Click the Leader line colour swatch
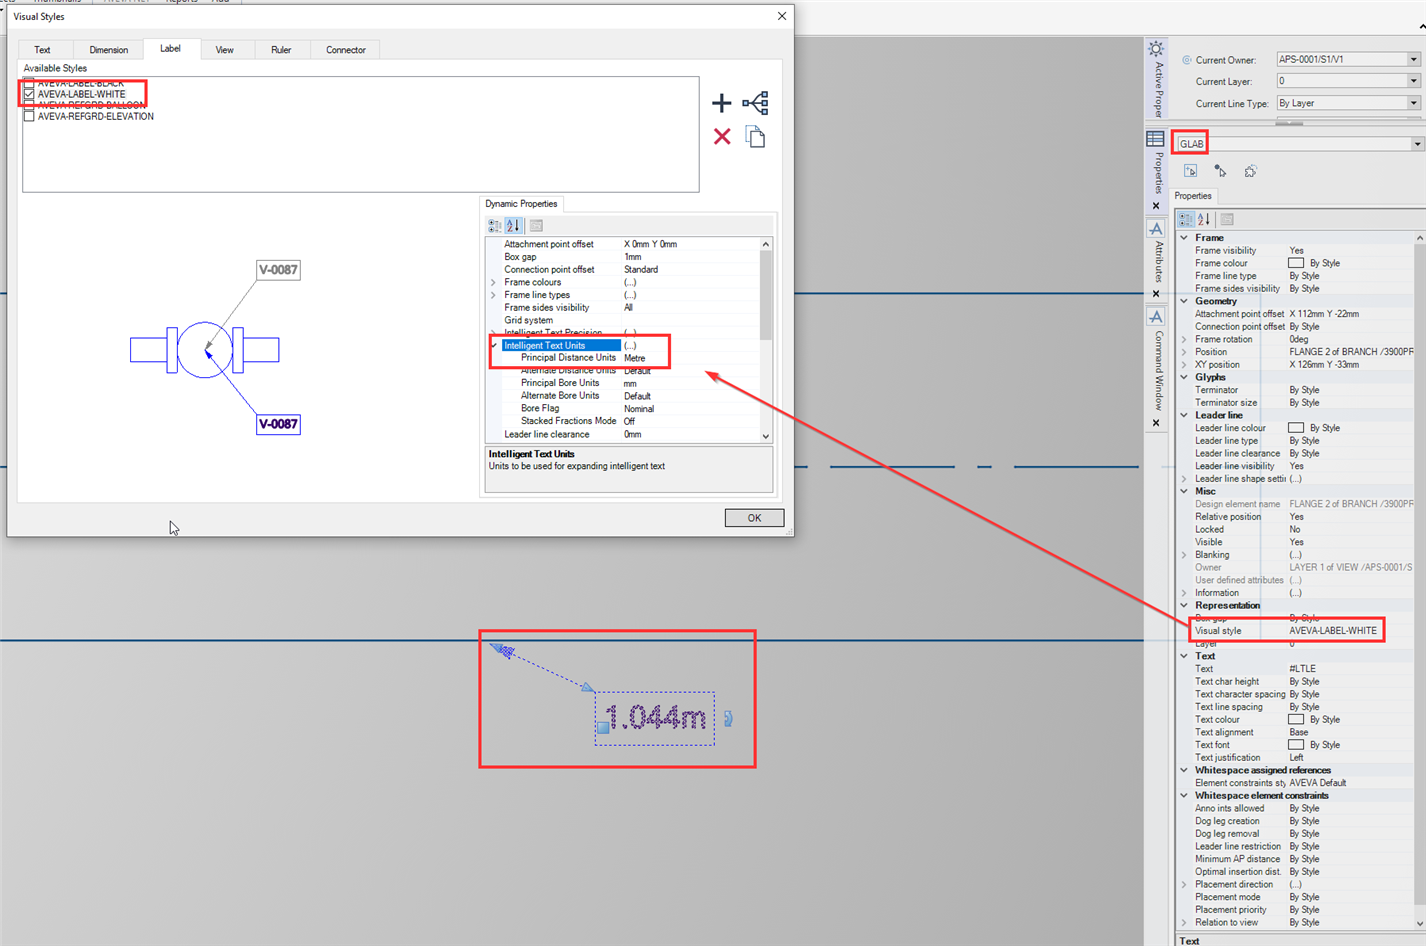The image size is (1426, 946). pos(1296,428)
